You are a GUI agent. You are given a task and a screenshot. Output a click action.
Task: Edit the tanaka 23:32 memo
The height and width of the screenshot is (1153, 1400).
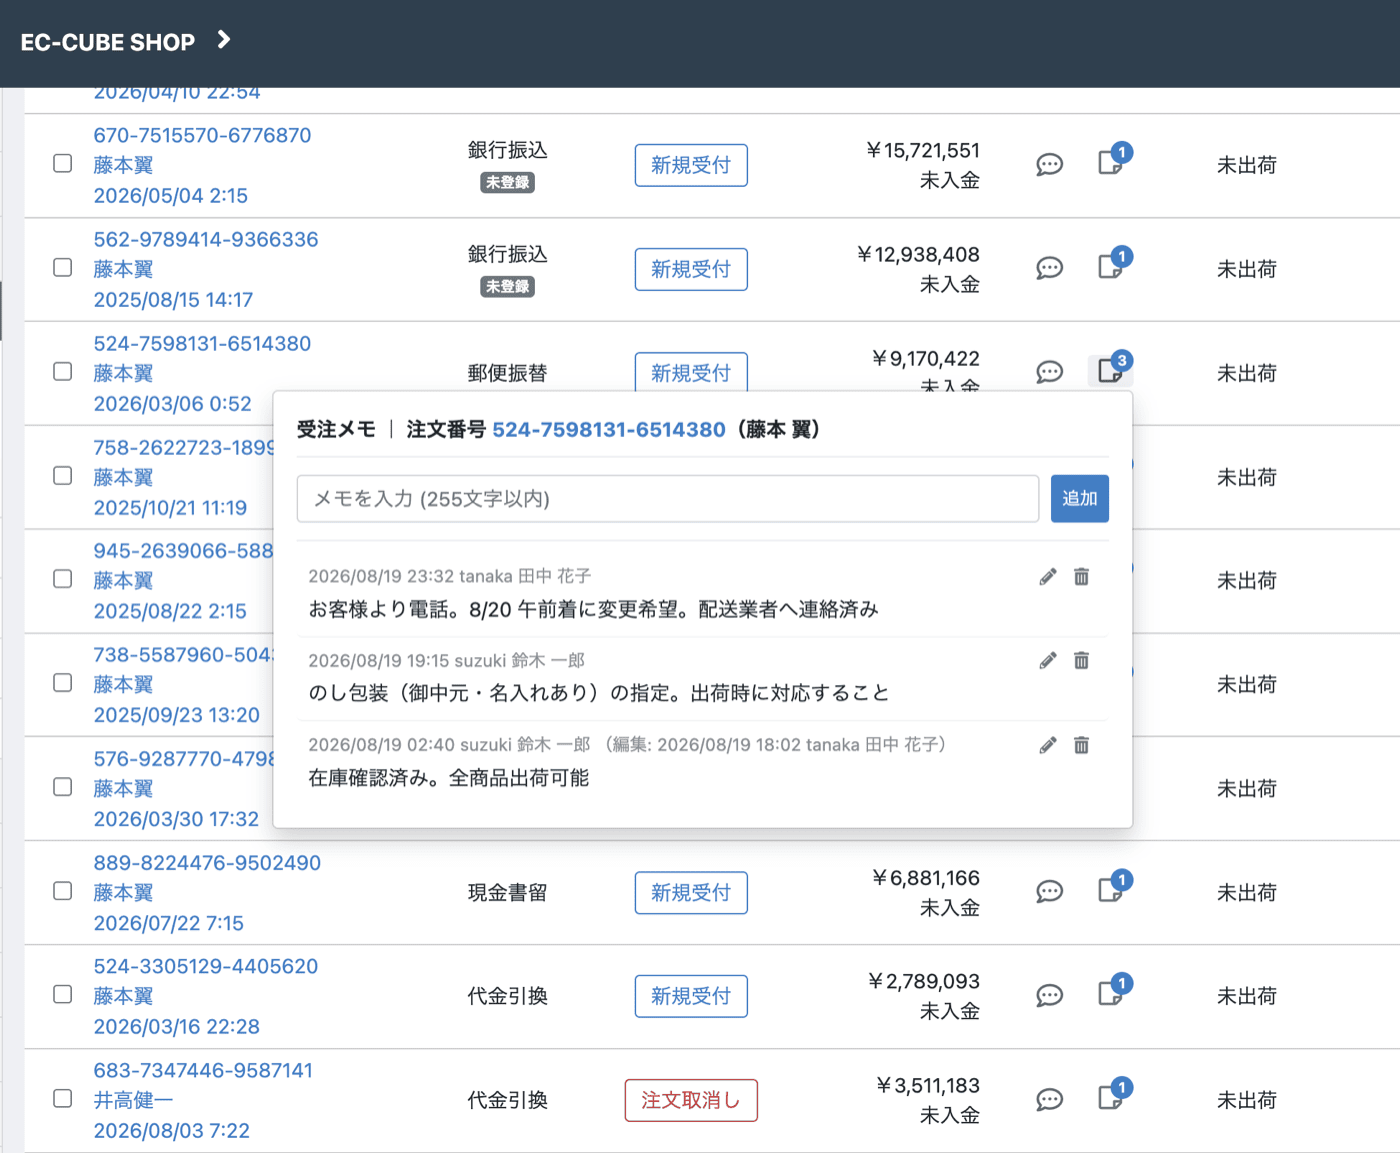1047,577
